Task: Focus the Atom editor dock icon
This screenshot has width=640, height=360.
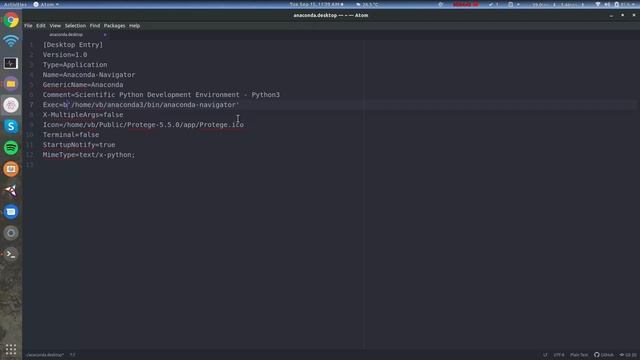Action: click(11, 105)
